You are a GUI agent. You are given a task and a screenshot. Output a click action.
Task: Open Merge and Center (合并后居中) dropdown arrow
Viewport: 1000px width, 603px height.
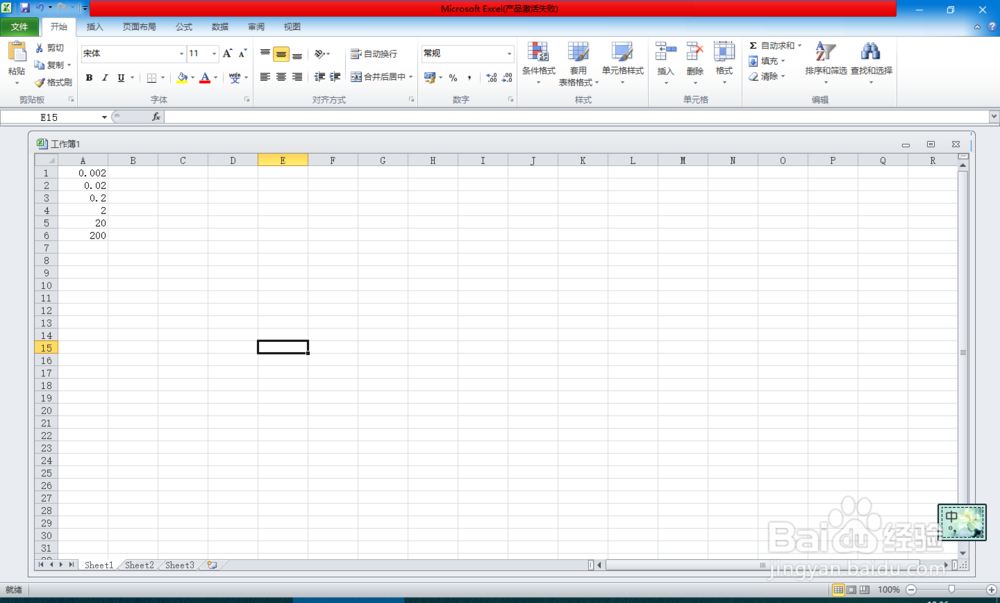[411, 77]
